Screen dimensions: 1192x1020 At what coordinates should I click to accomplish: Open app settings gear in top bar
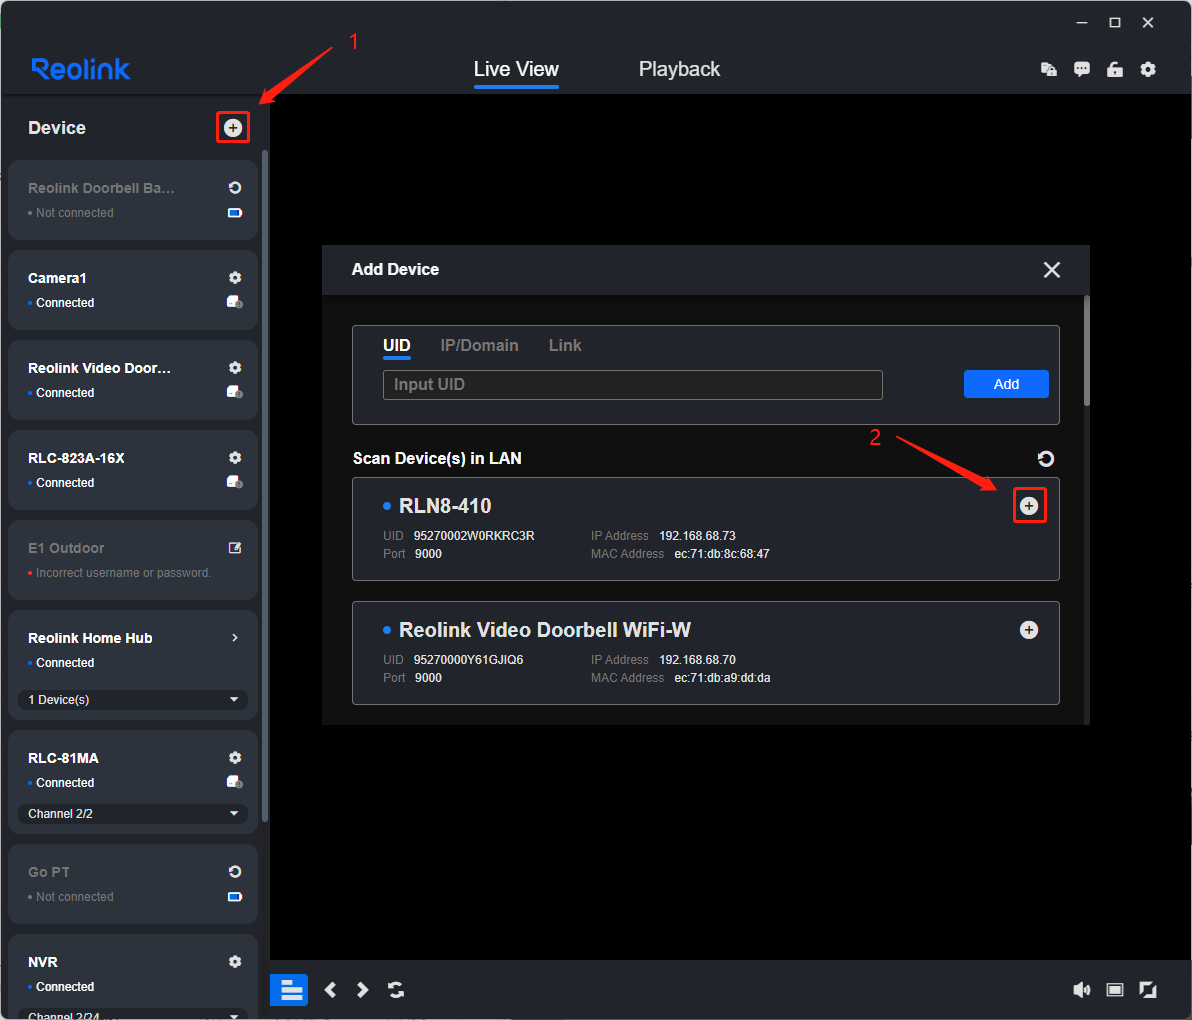tap(1148, 69)
